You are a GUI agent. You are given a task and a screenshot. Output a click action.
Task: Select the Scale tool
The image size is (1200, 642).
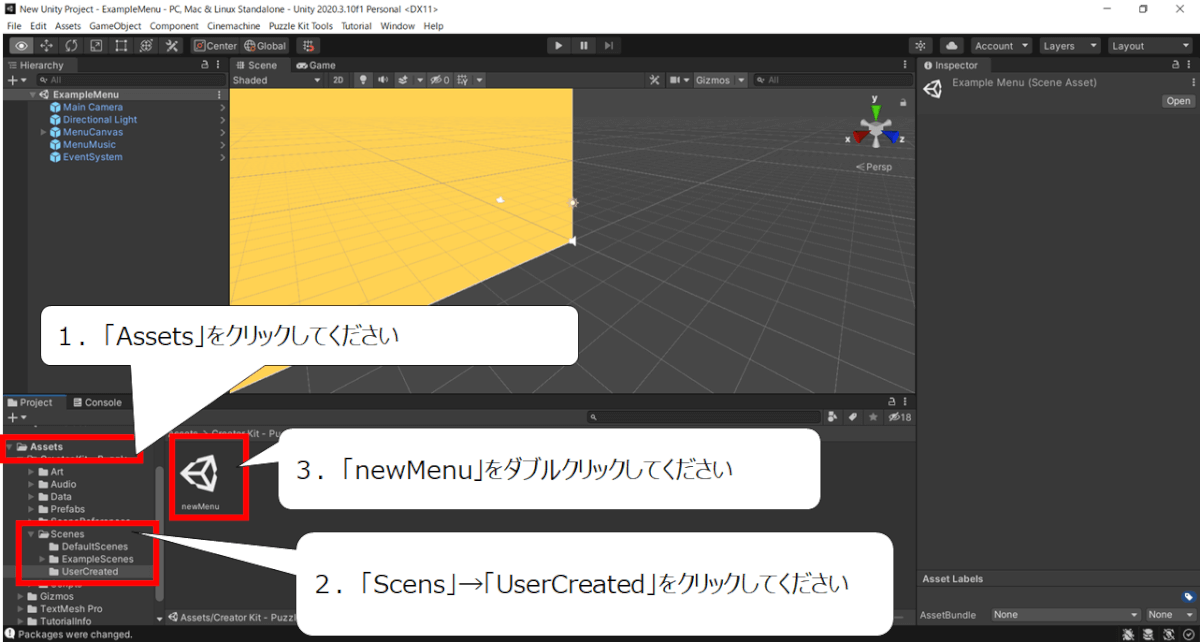[96, 46]
